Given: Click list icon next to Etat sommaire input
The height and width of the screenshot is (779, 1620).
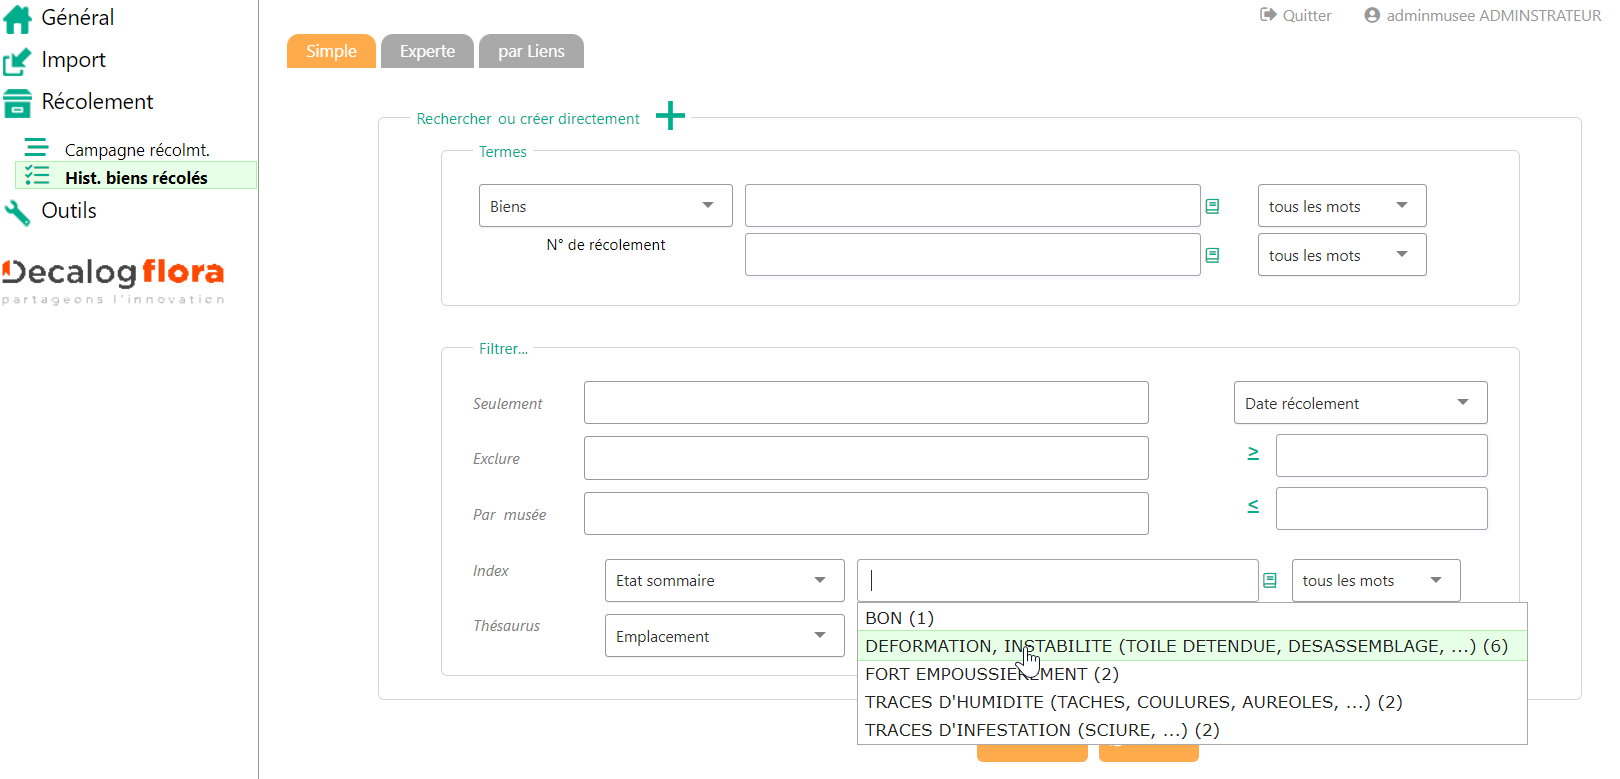Looking at the screenshot, I should [1269, 580].
